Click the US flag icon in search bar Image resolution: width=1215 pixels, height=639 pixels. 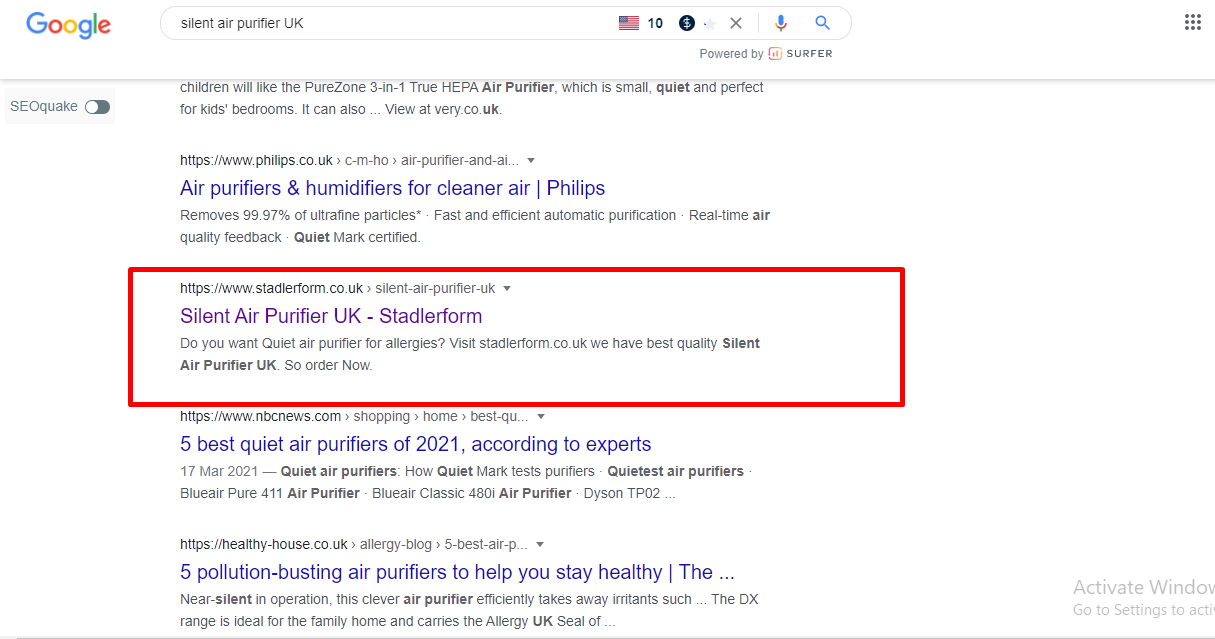629,23
